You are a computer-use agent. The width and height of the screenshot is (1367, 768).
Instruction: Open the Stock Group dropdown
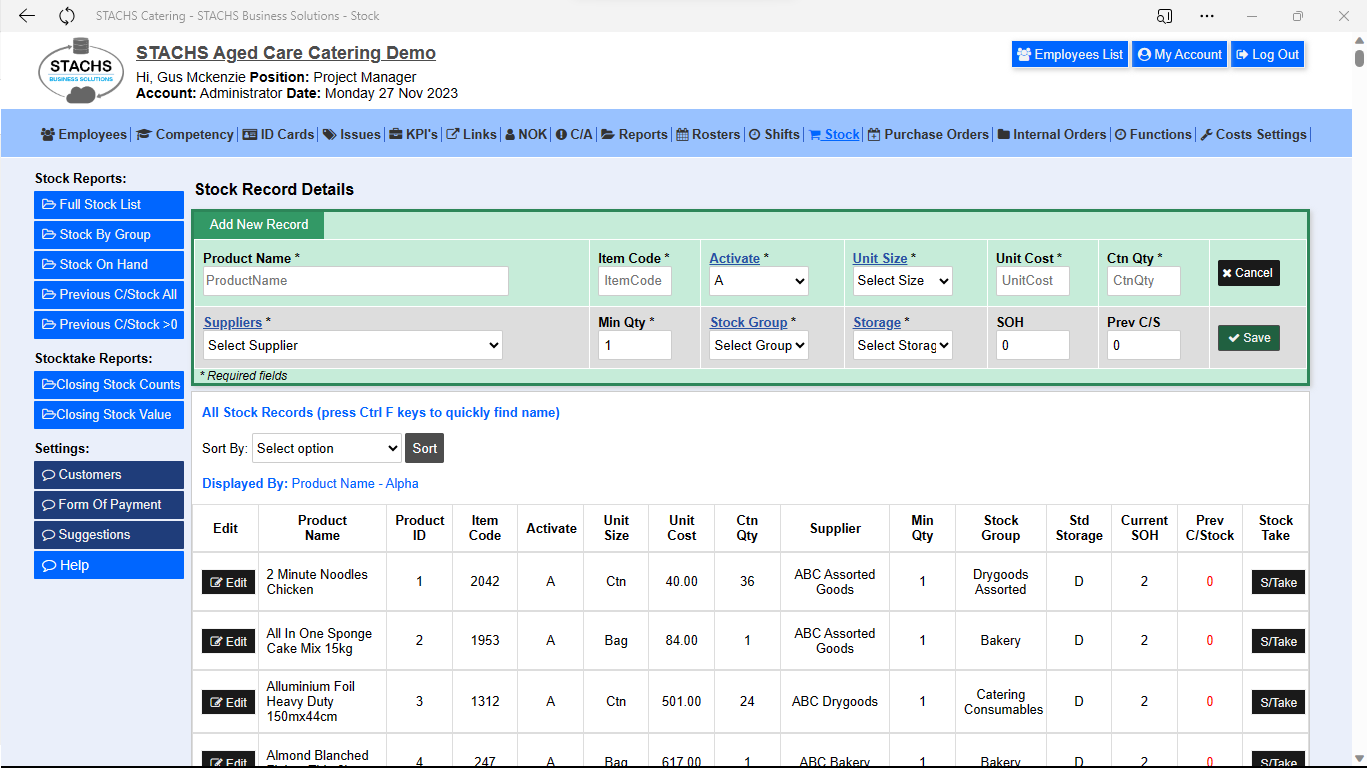click(x=759, y=346)
